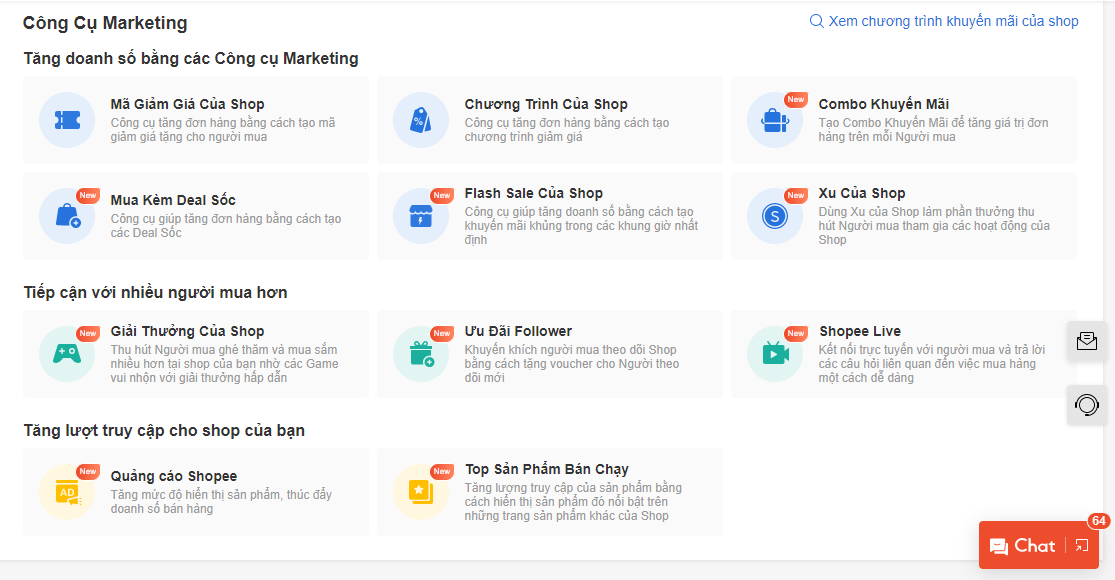This screenshot has width=1115, height=580.
Task: Click the chat pop-out arrow icon
Action: click(x=1081, y=545)
